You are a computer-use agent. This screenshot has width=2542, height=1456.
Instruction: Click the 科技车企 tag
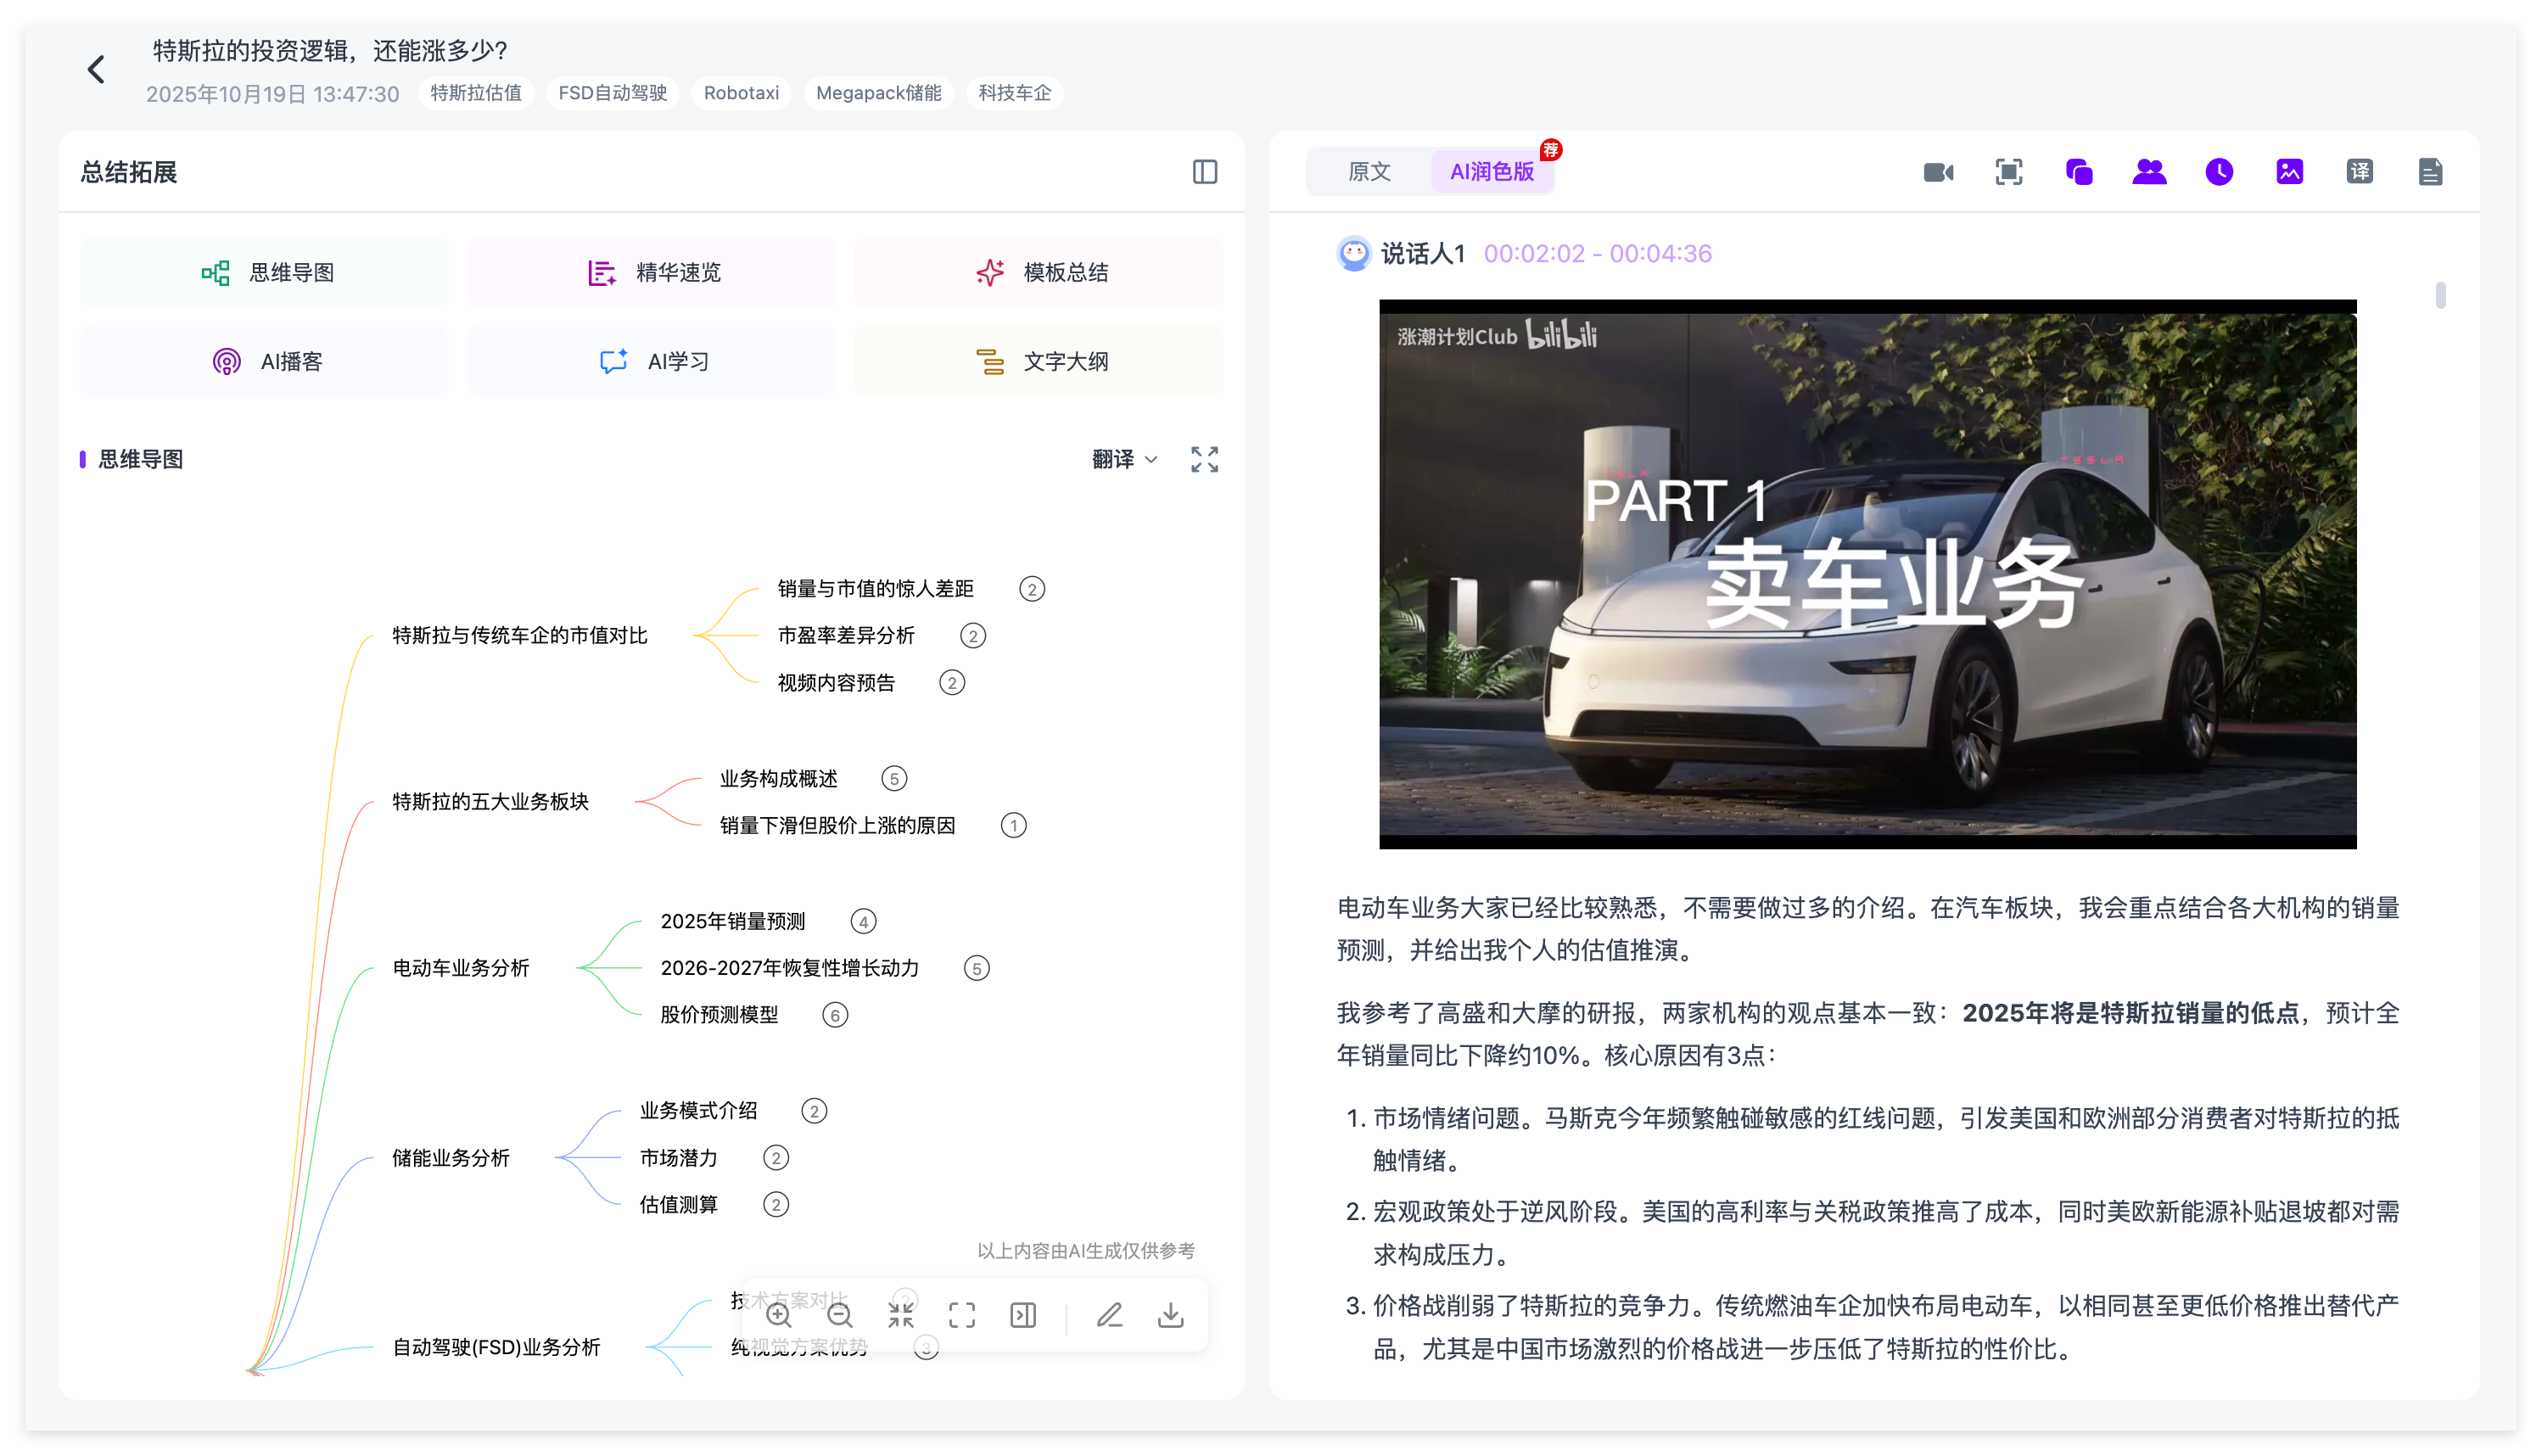1014,93
